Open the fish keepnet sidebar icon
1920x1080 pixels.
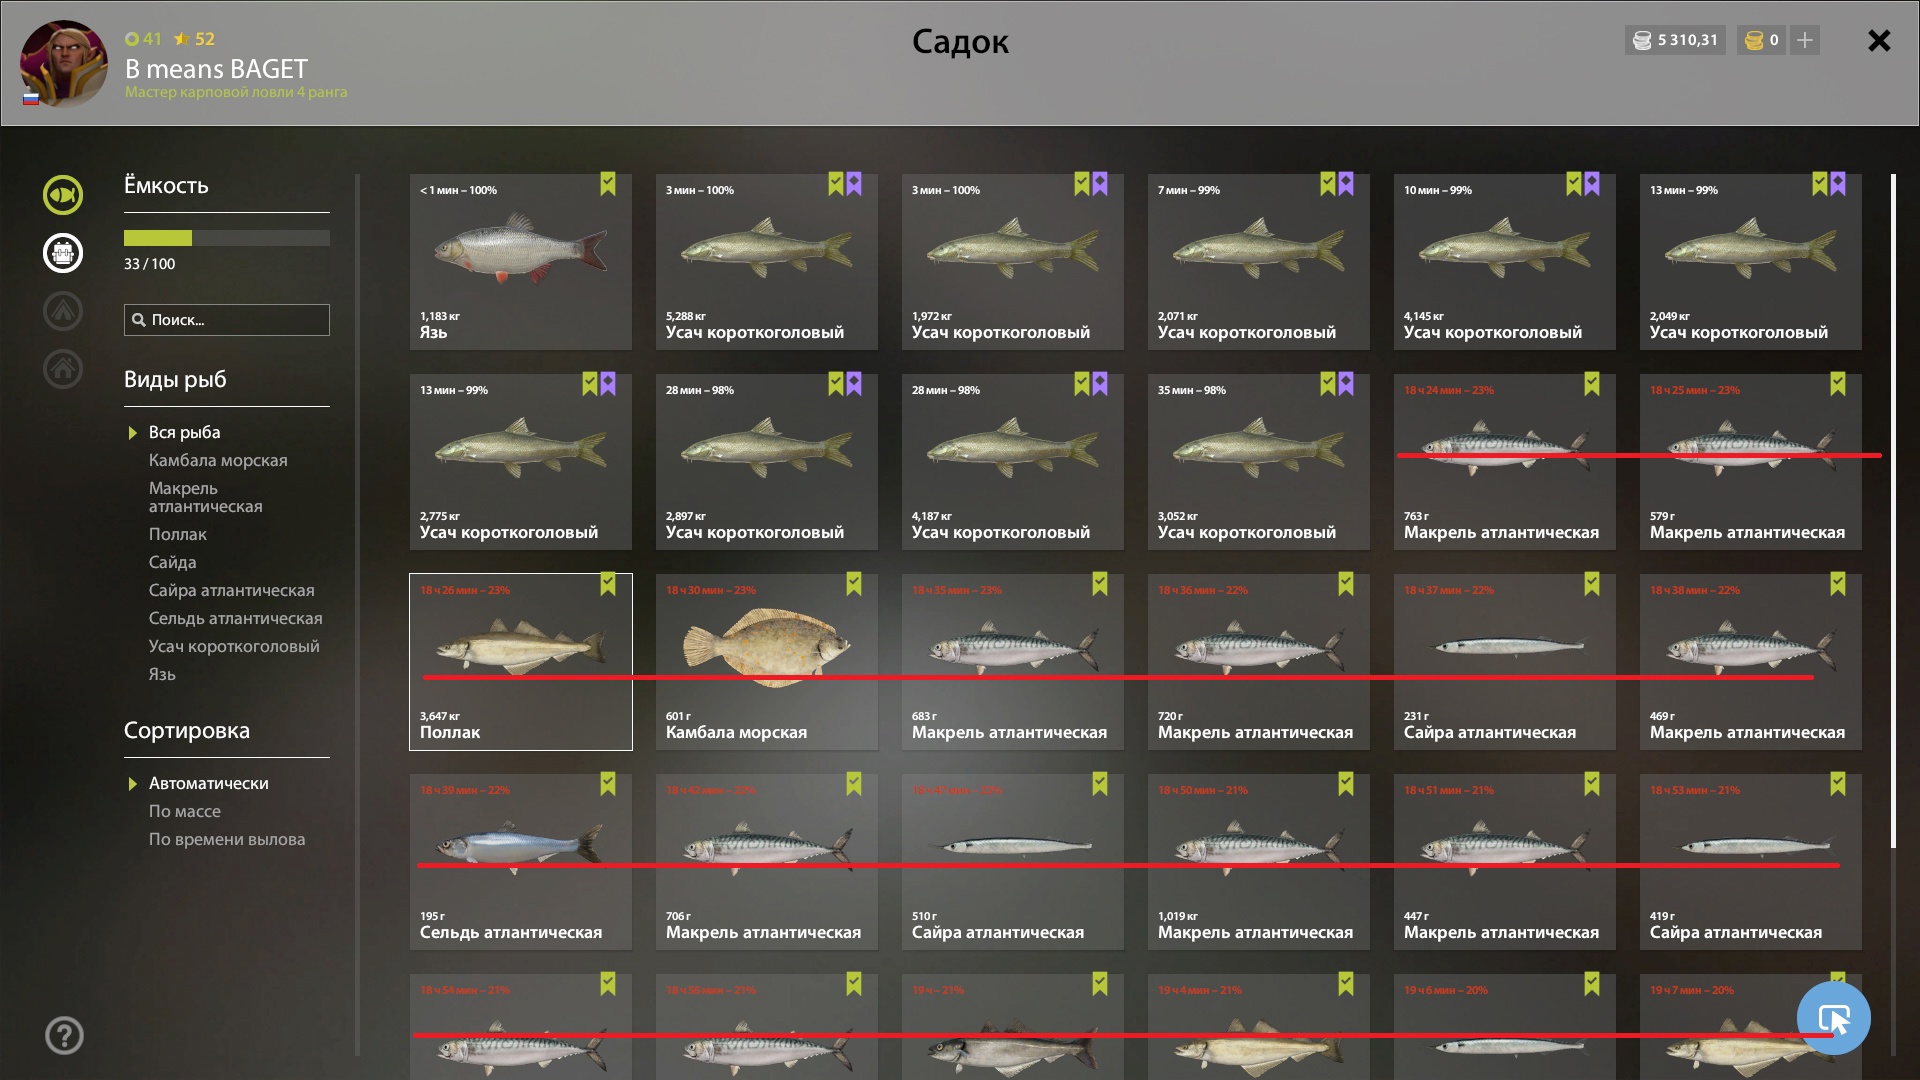[x=63, y=195]
